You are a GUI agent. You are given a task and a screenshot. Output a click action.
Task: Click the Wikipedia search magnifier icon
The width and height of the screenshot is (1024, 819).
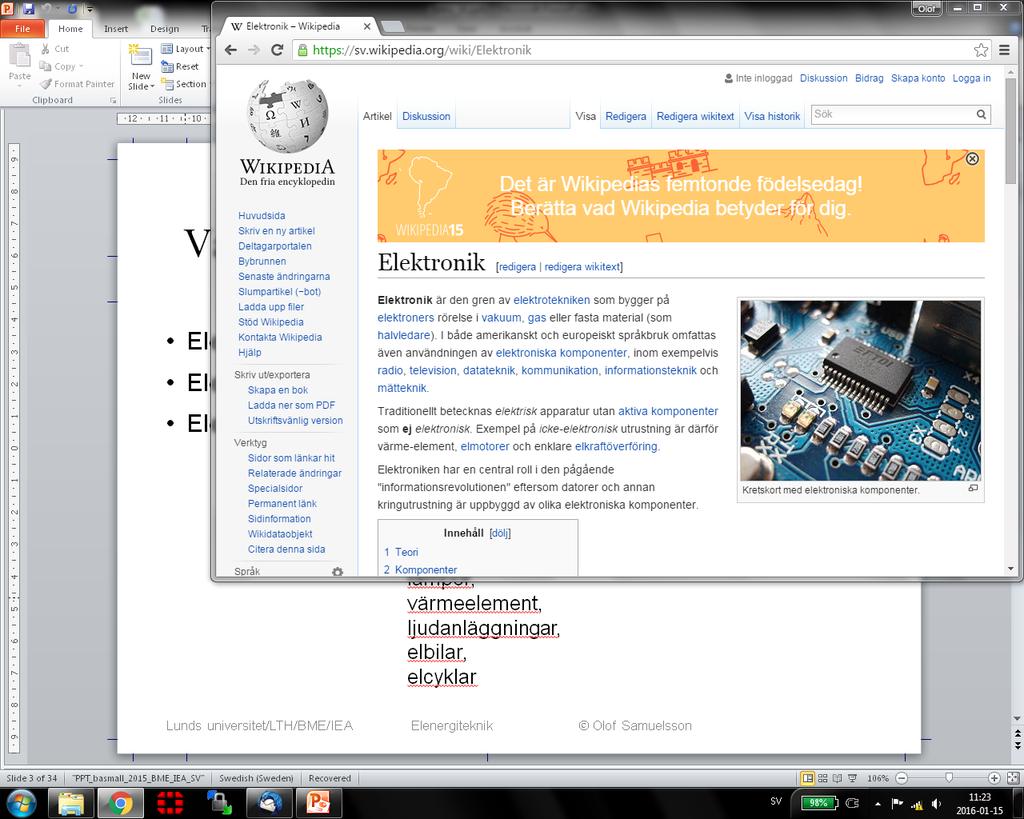(x=981, y=114)
